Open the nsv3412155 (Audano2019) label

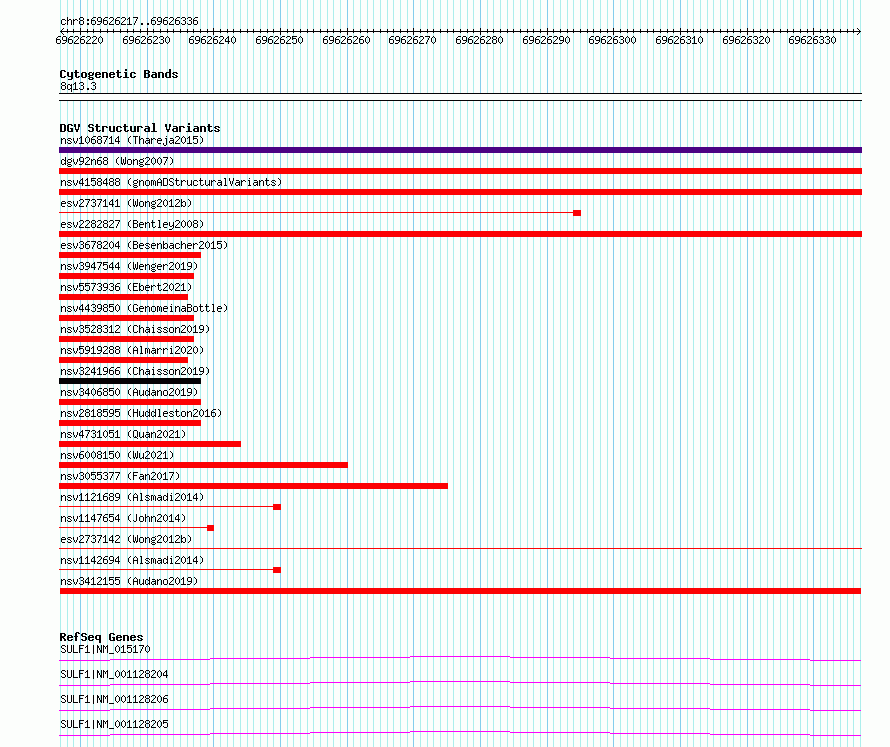click(129, 581)
